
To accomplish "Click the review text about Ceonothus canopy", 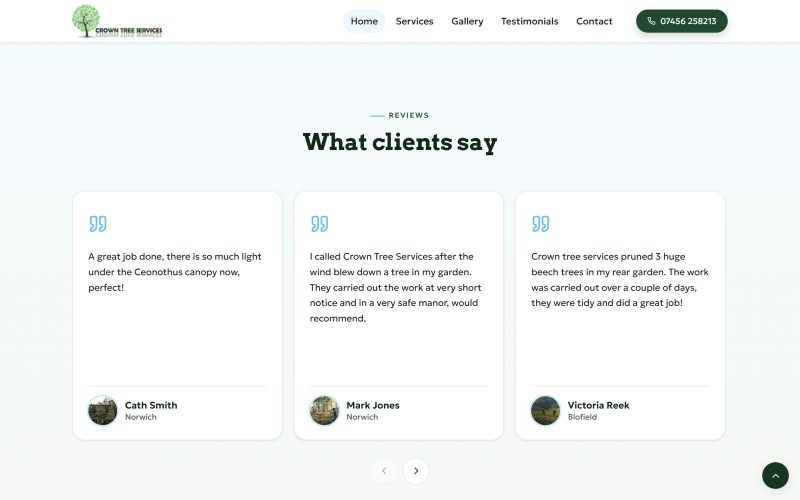I will 175,272.
